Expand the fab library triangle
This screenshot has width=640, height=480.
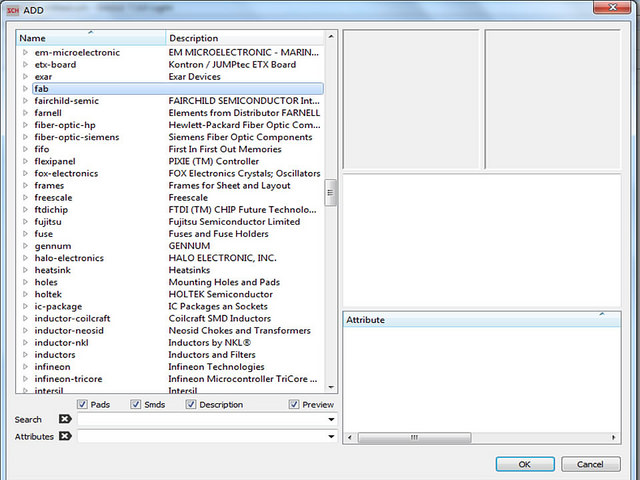click(x=25, y=89)
